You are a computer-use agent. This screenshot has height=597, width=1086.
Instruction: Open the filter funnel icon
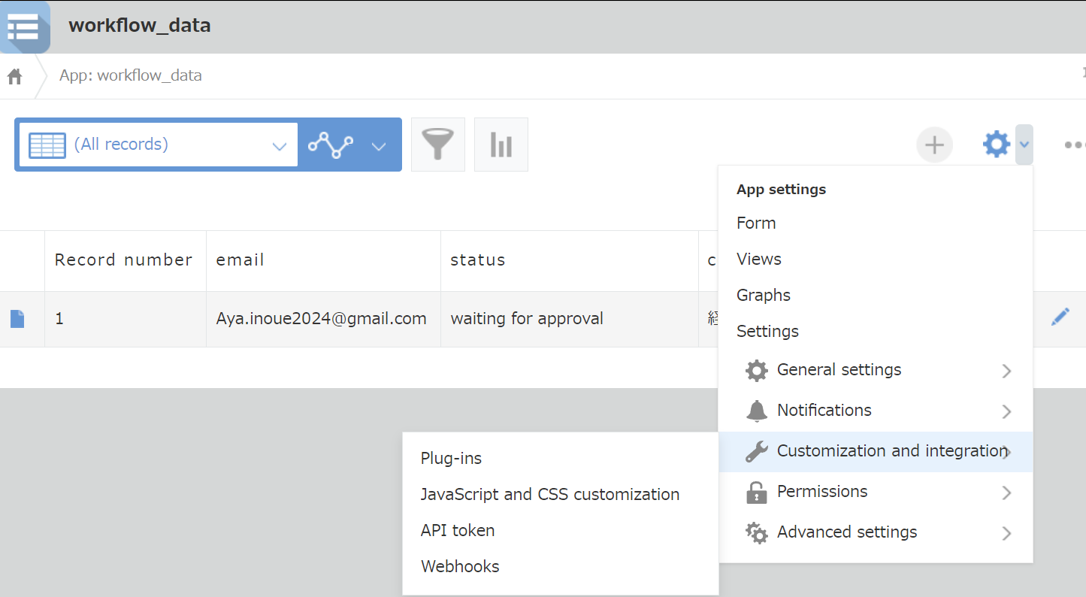[x=438, y=145]
